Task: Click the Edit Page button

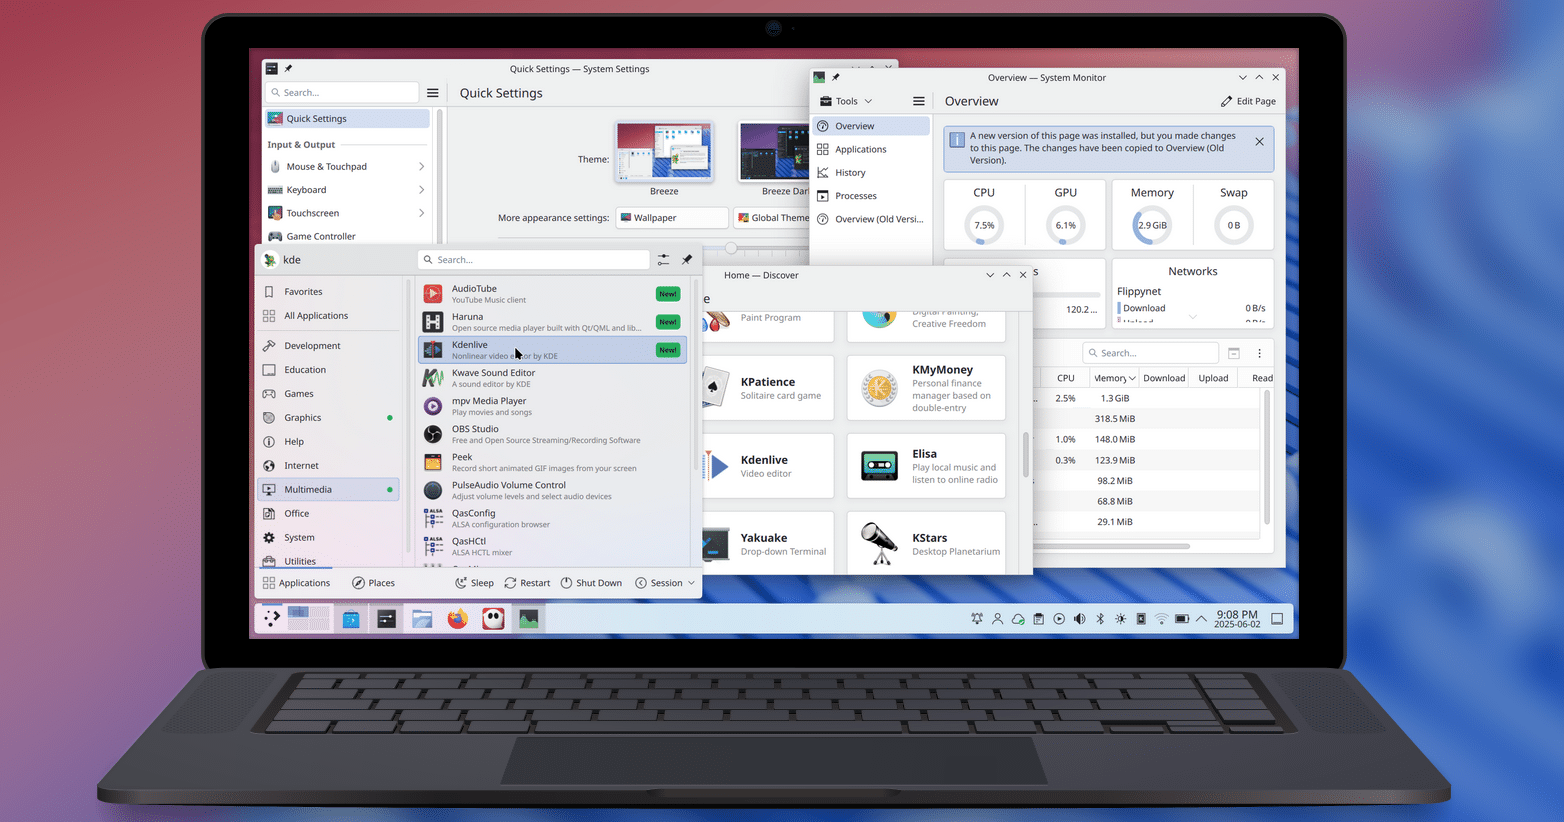Action: [1248, 101]
